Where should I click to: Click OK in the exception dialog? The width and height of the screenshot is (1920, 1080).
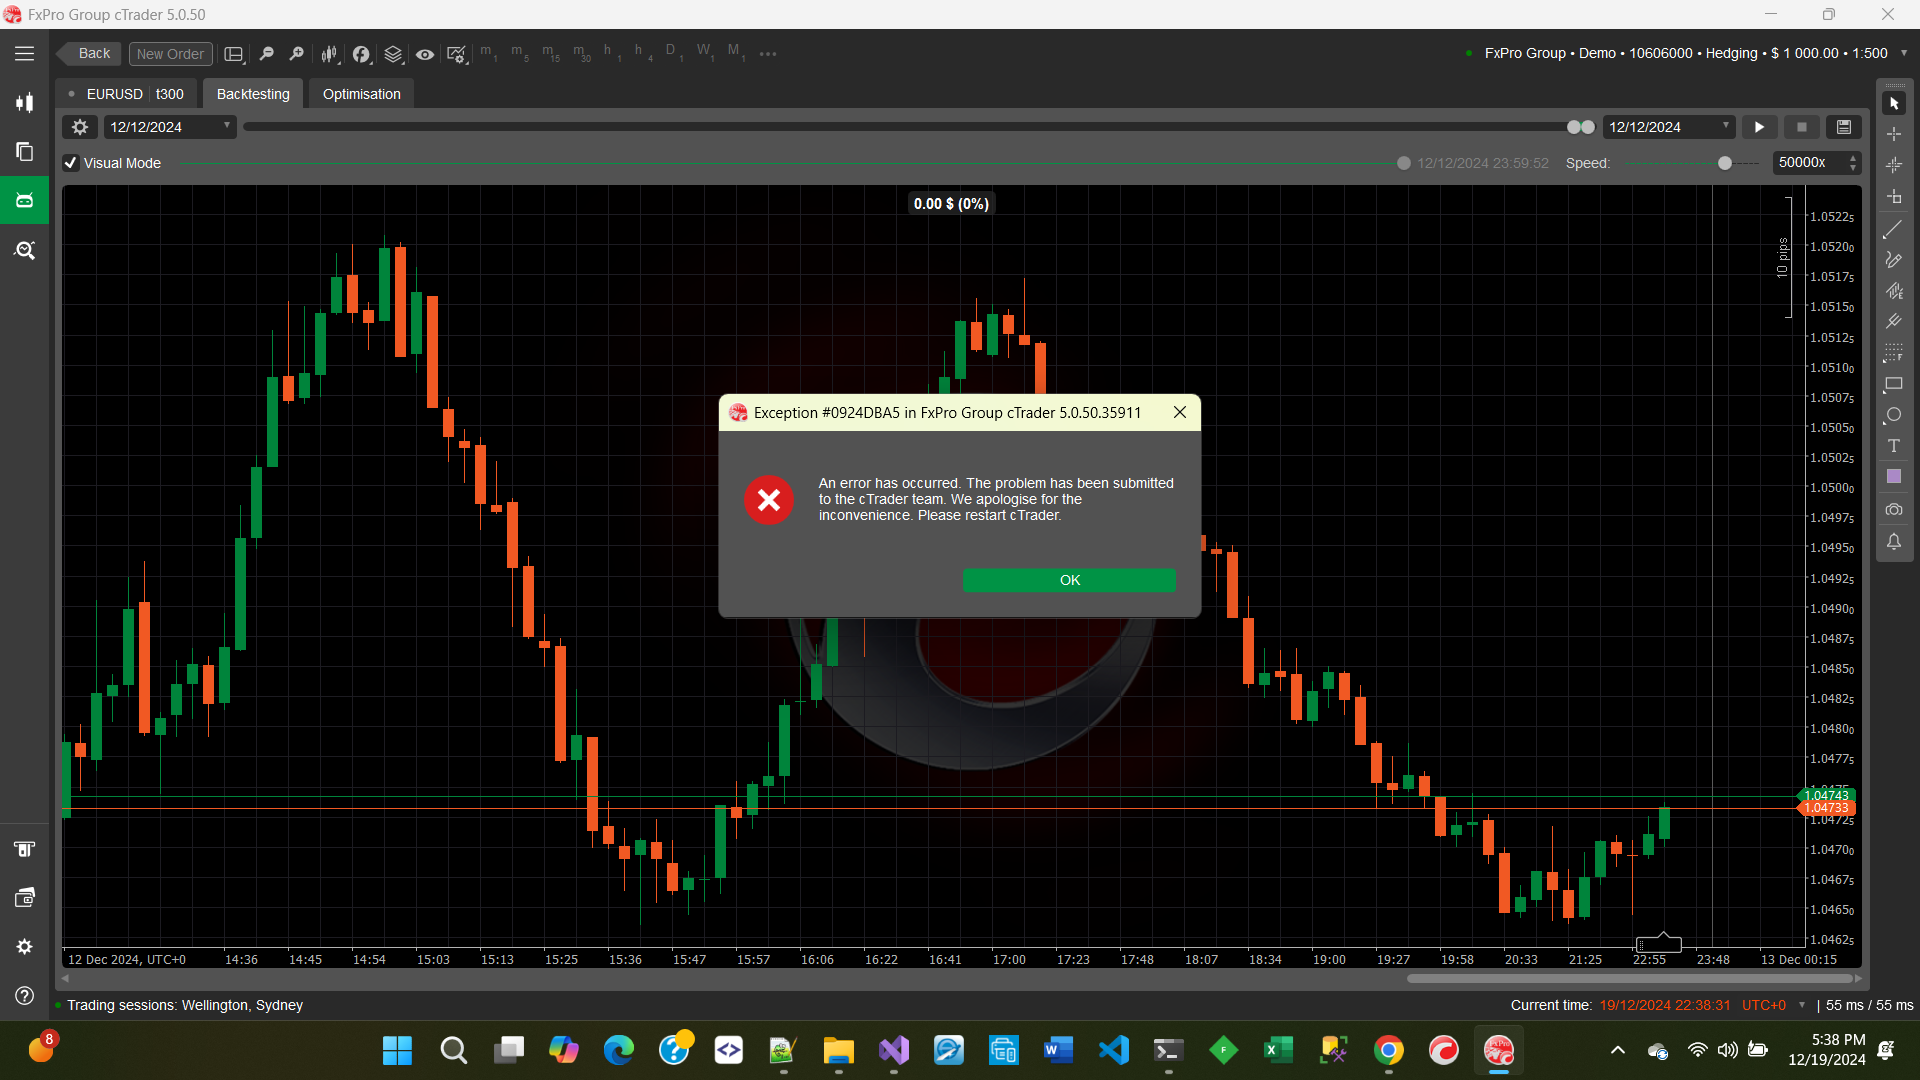(x=1069, y=580)
